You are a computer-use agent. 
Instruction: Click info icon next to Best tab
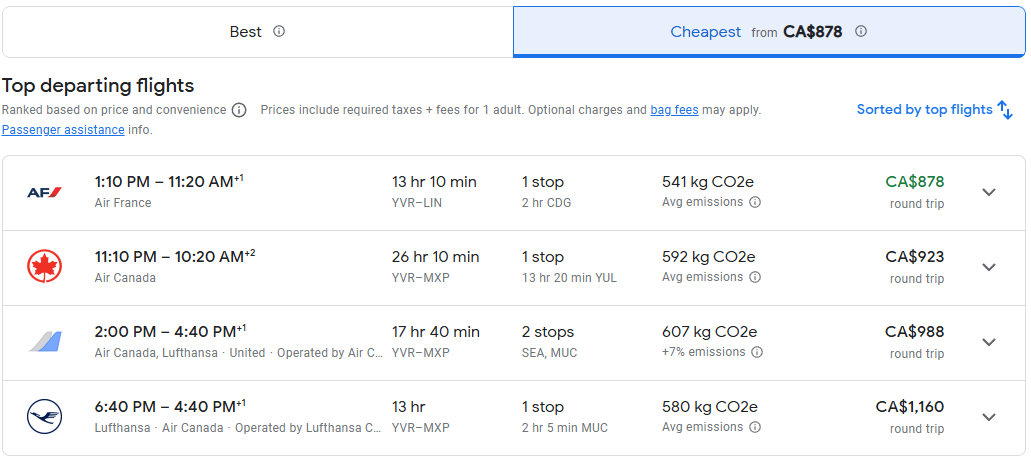click(279, 31)
